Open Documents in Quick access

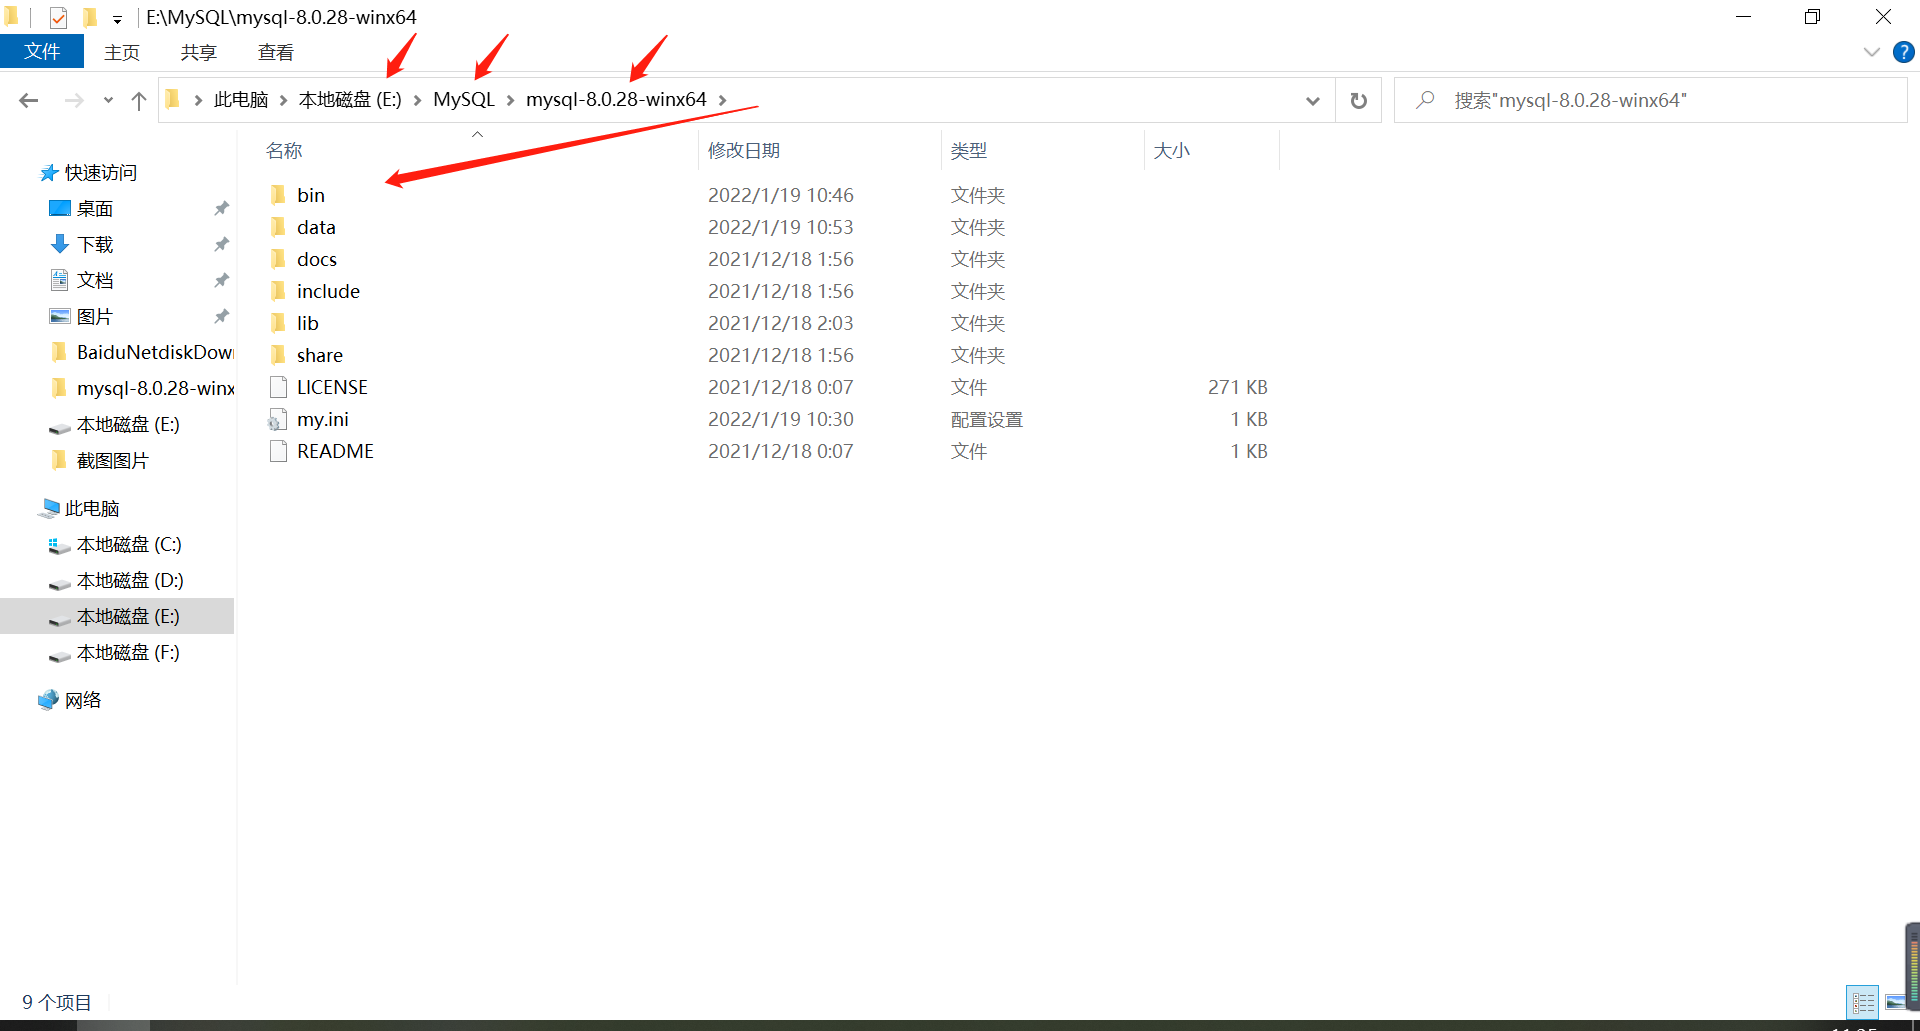pyautogui.click(x=95, y=280)
